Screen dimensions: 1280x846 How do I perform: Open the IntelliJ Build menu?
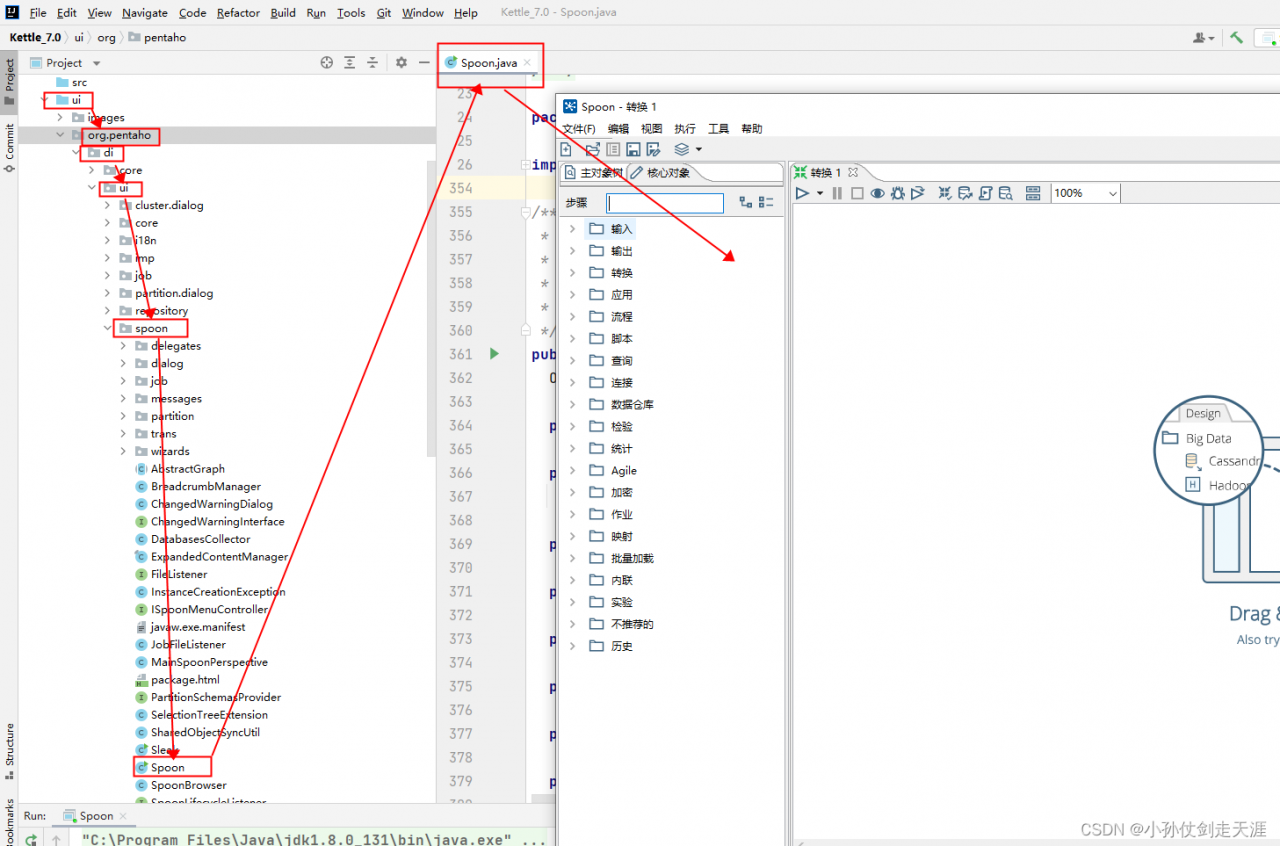coord(283,13)
